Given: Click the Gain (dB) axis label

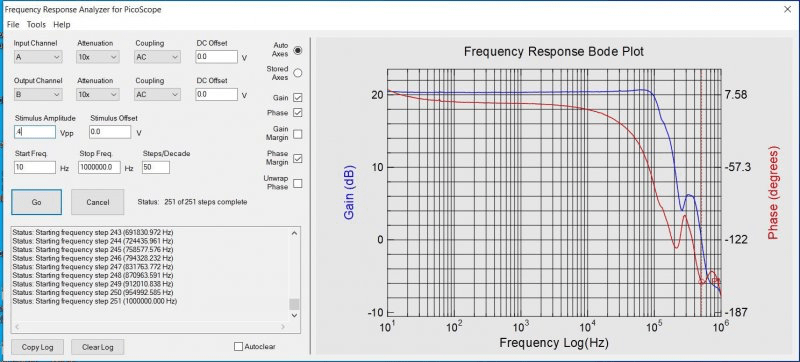Looking at the screenshot, I should click(349, 193).
